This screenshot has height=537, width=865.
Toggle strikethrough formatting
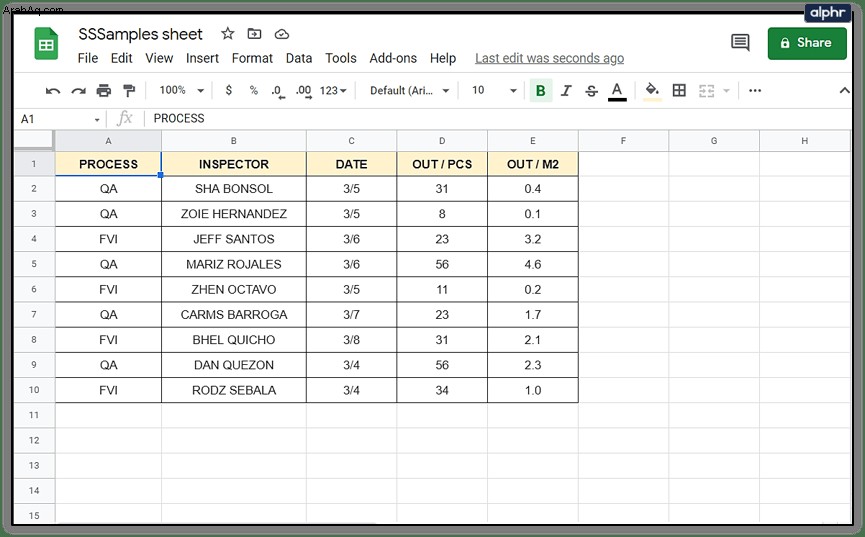(591, 91)
